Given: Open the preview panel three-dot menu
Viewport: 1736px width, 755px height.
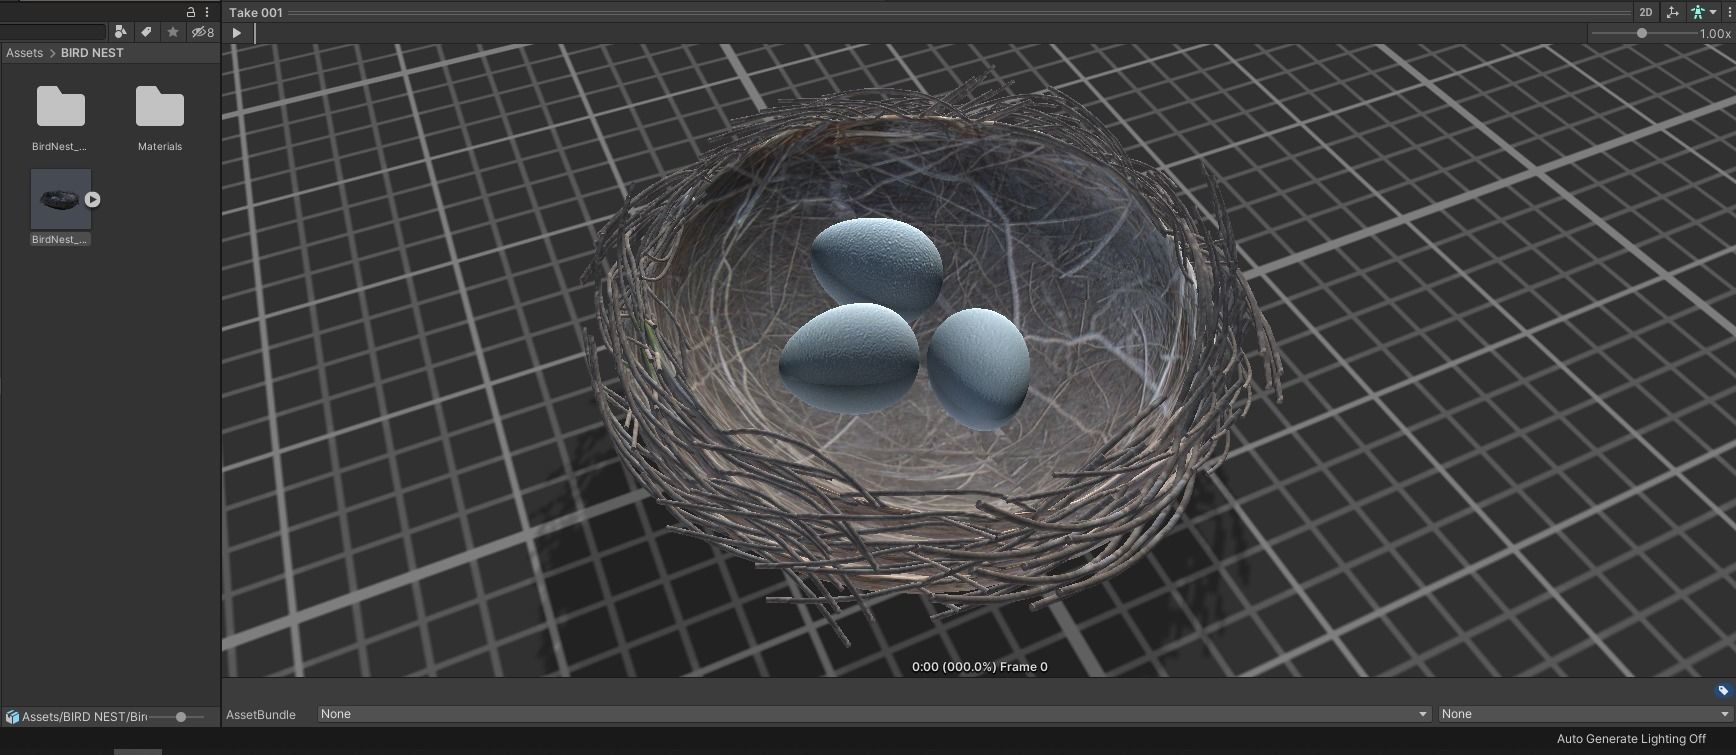Looking at the screenshot, I should pos(1730,12).
